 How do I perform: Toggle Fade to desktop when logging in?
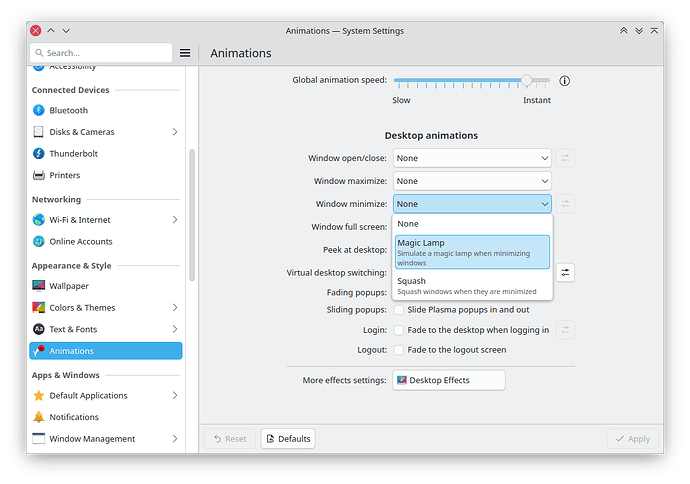399,330
